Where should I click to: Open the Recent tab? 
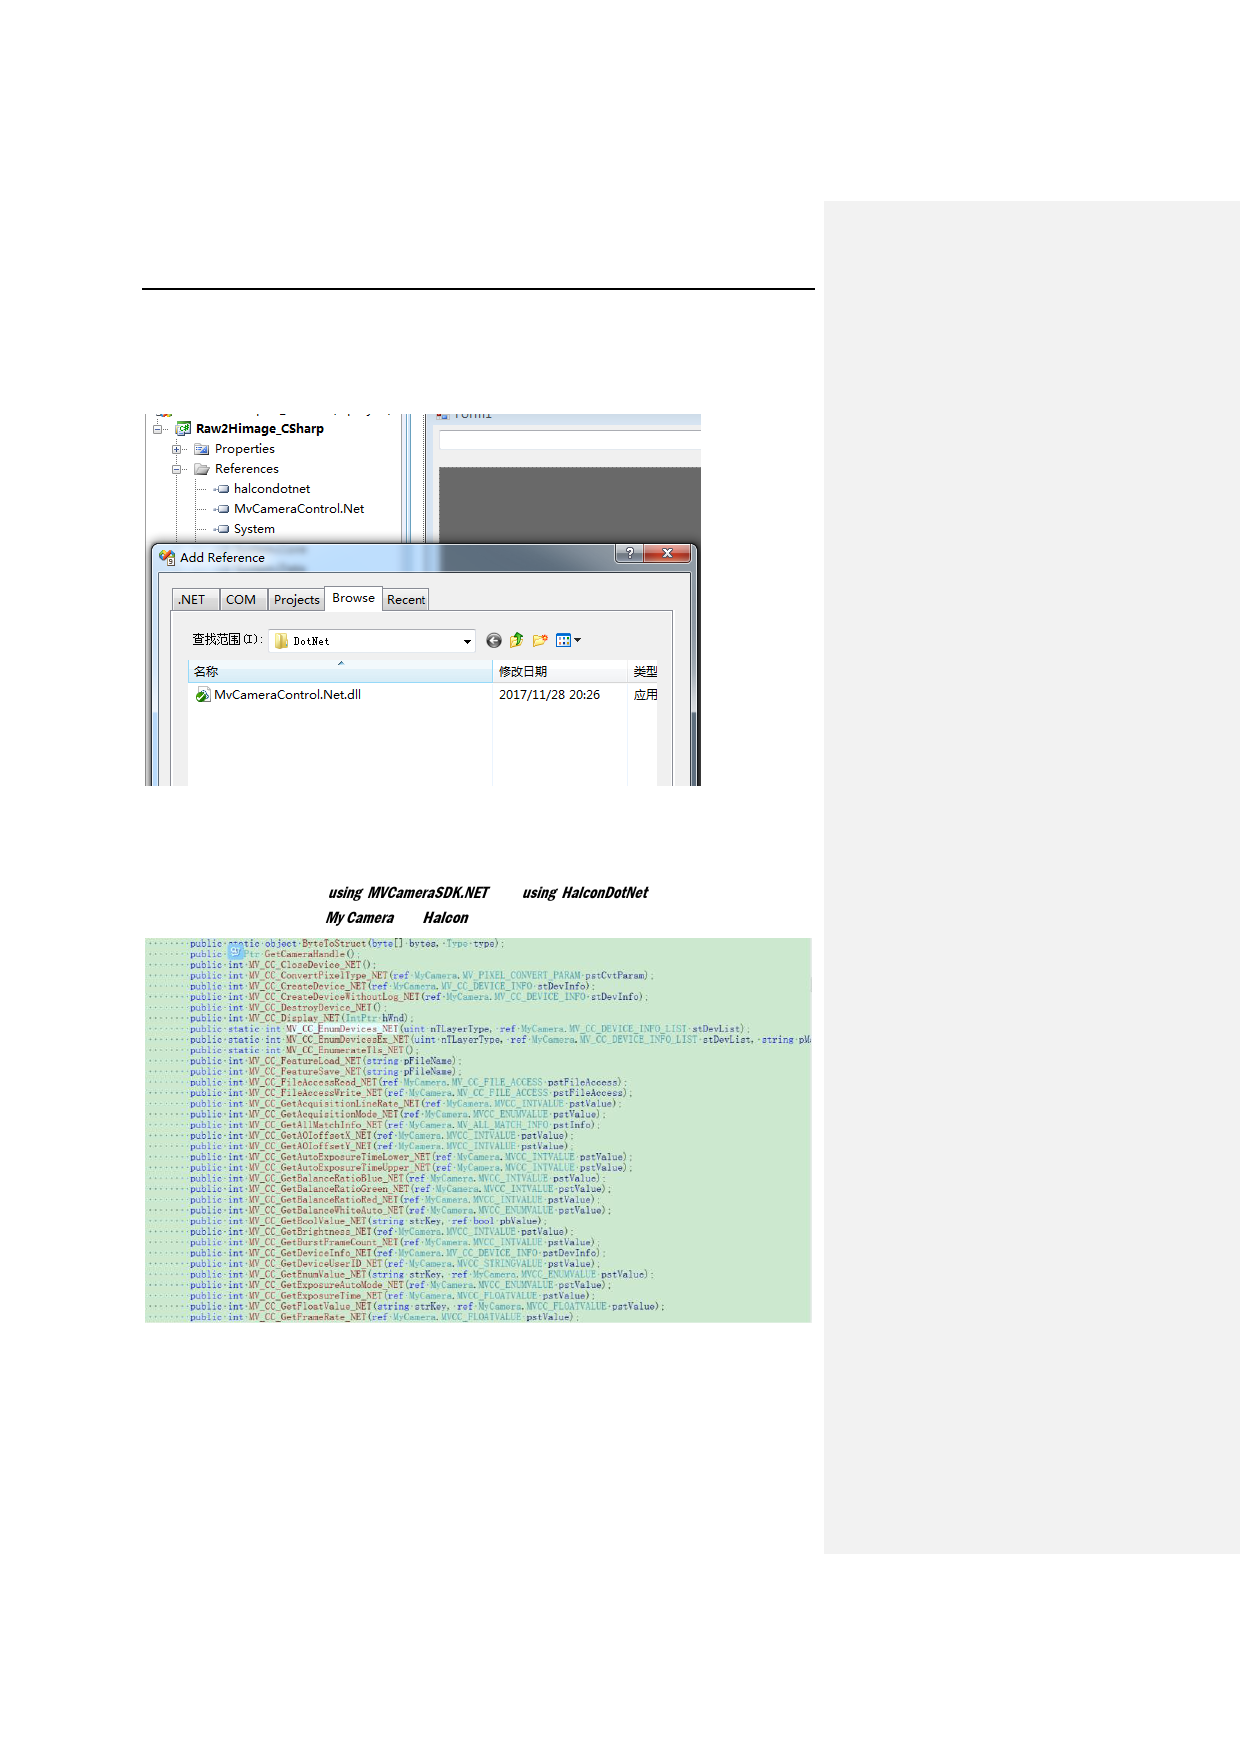pos(406,600)
